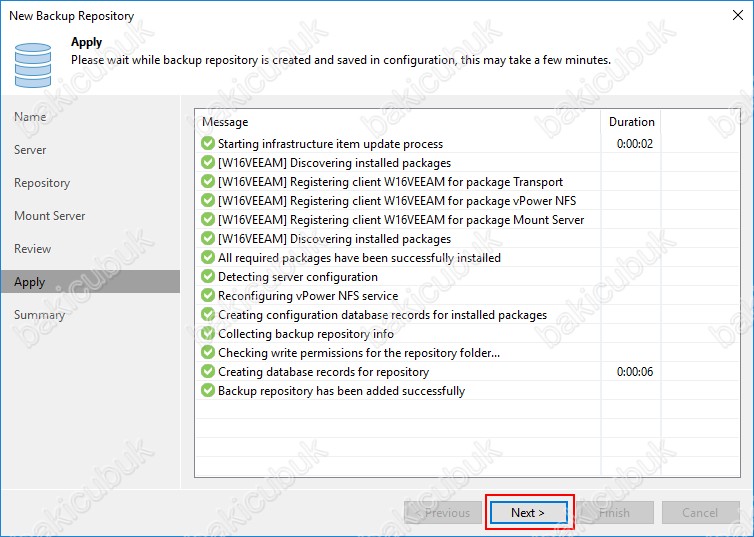Cancel the New Backup Repository wizard
Viewport: 754px width, 537px height.
pos(701,512)
